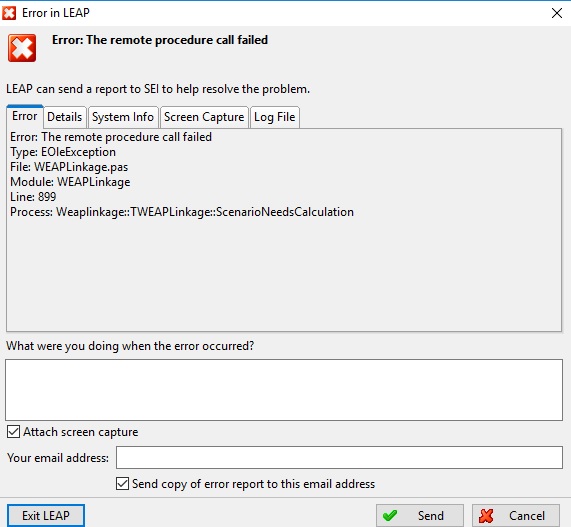571x527 pixels.
Task: Click the Process line in error details
Action: pyautogui.click(x=182, y=212)
